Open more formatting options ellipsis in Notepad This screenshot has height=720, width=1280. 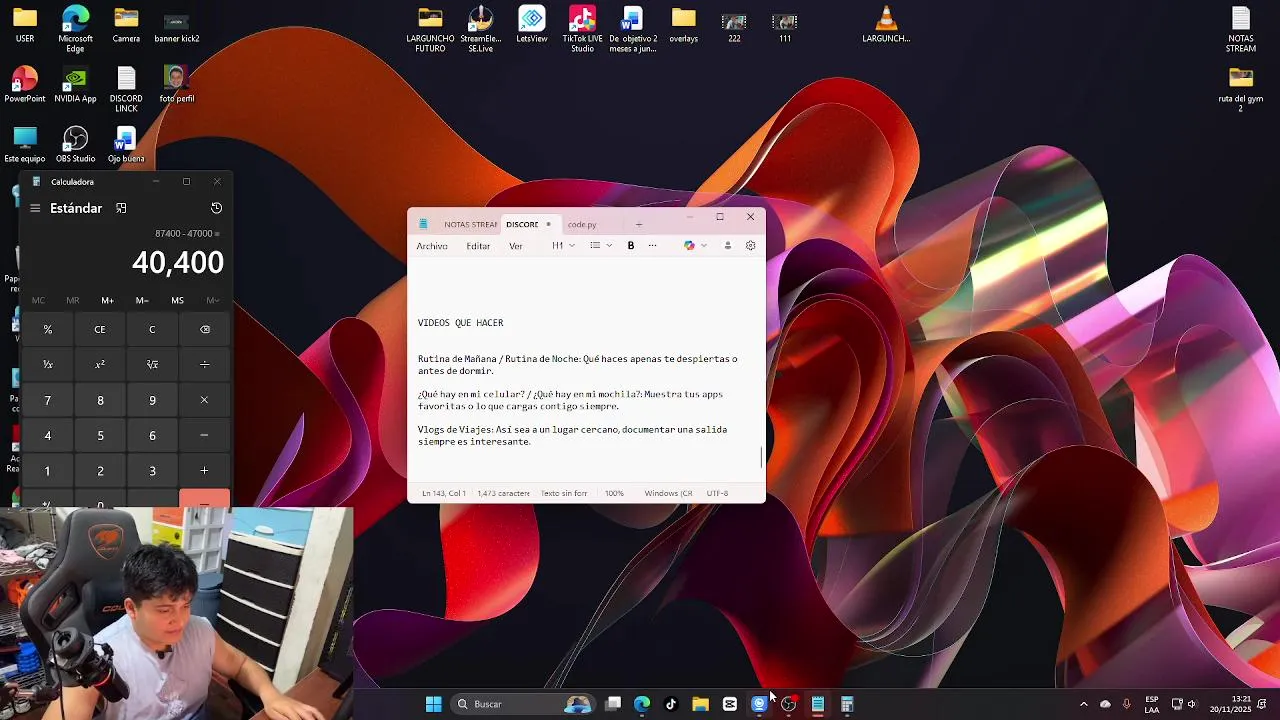click(x=653, y=246)
